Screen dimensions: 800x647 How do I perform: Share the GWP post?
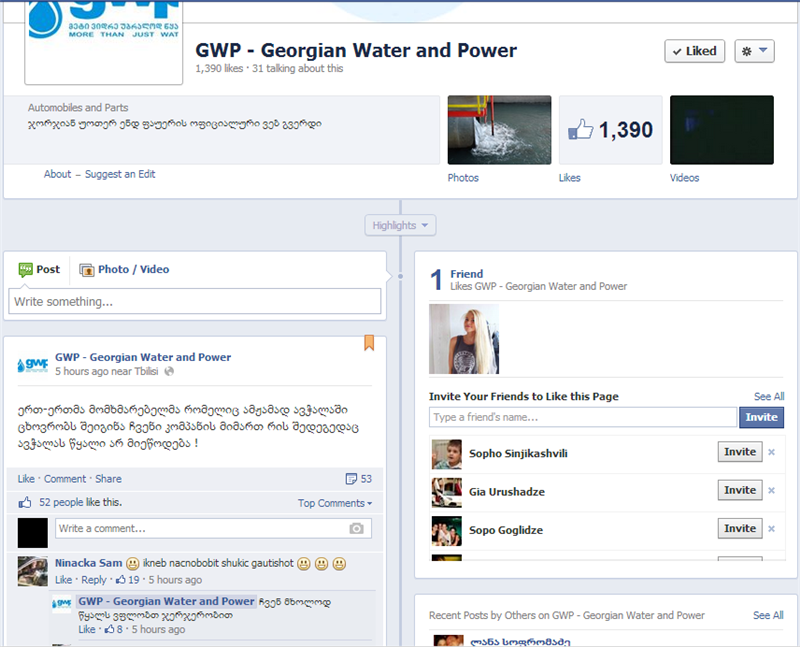(x=108, y=479)
